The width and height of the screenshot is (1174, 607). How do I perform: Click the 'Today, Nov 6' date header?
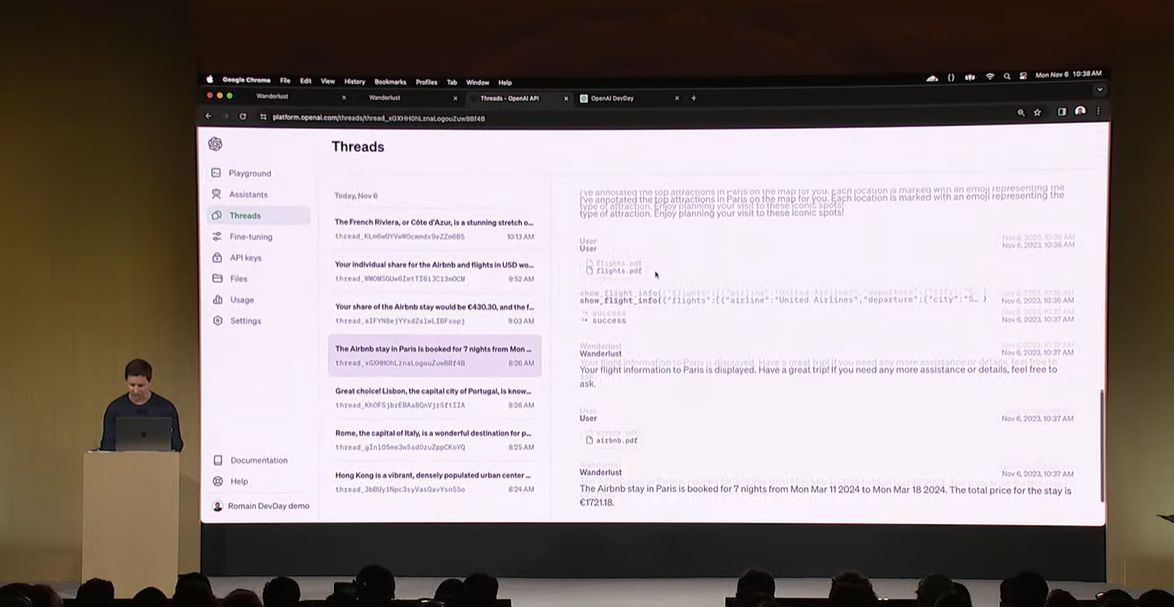point(356,196)
